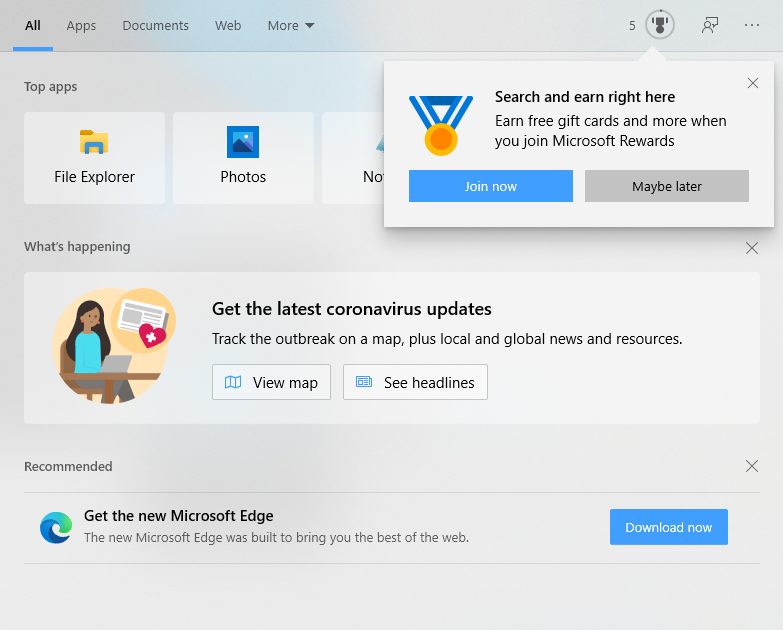This screenshot has height=630, width=783.
Task: Close the Microsoft Rewards popup
Action: [753, 83]
